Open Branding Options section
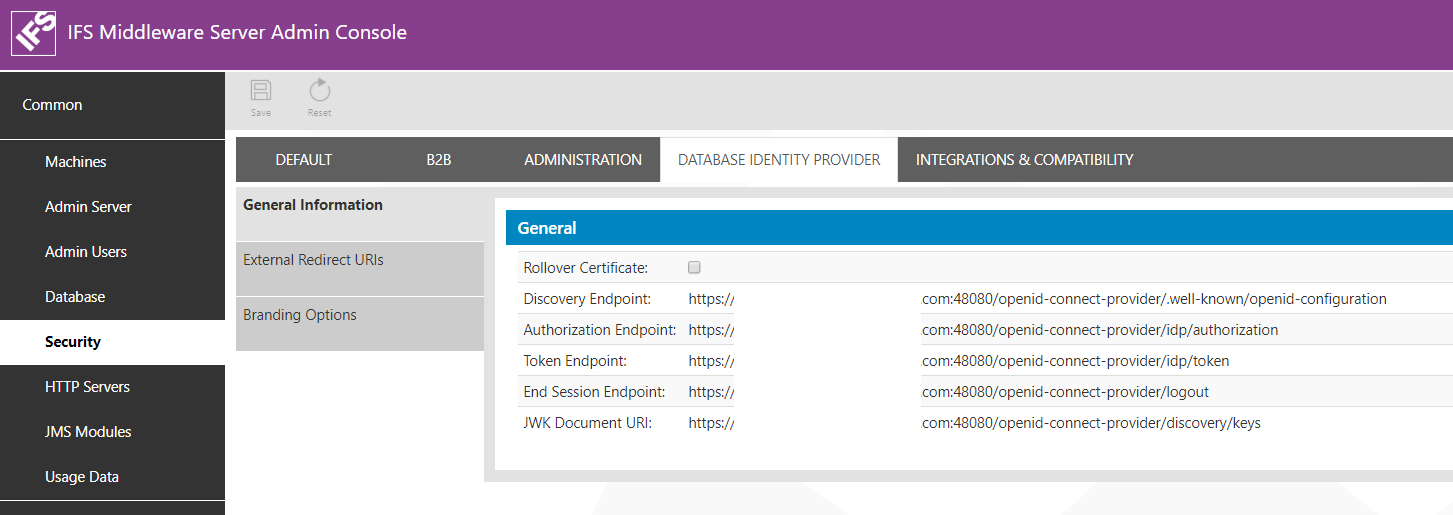This screenshot has height=515, width=1453. click(x=300, y=315)
